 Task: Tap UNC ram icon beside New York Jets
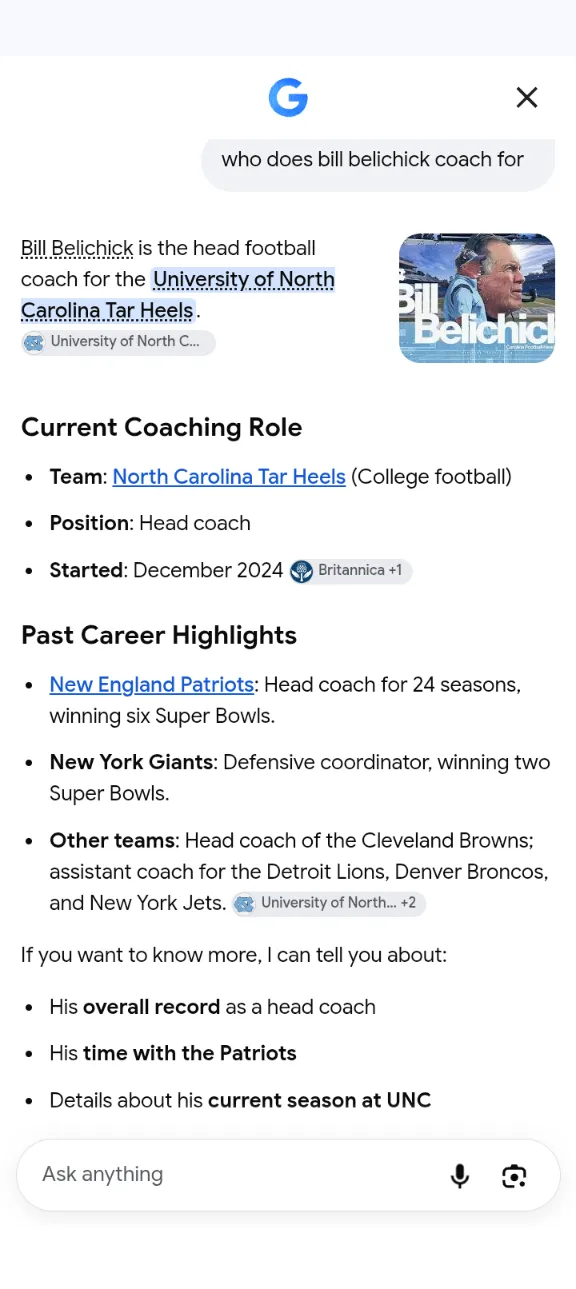tap(244, 903)
